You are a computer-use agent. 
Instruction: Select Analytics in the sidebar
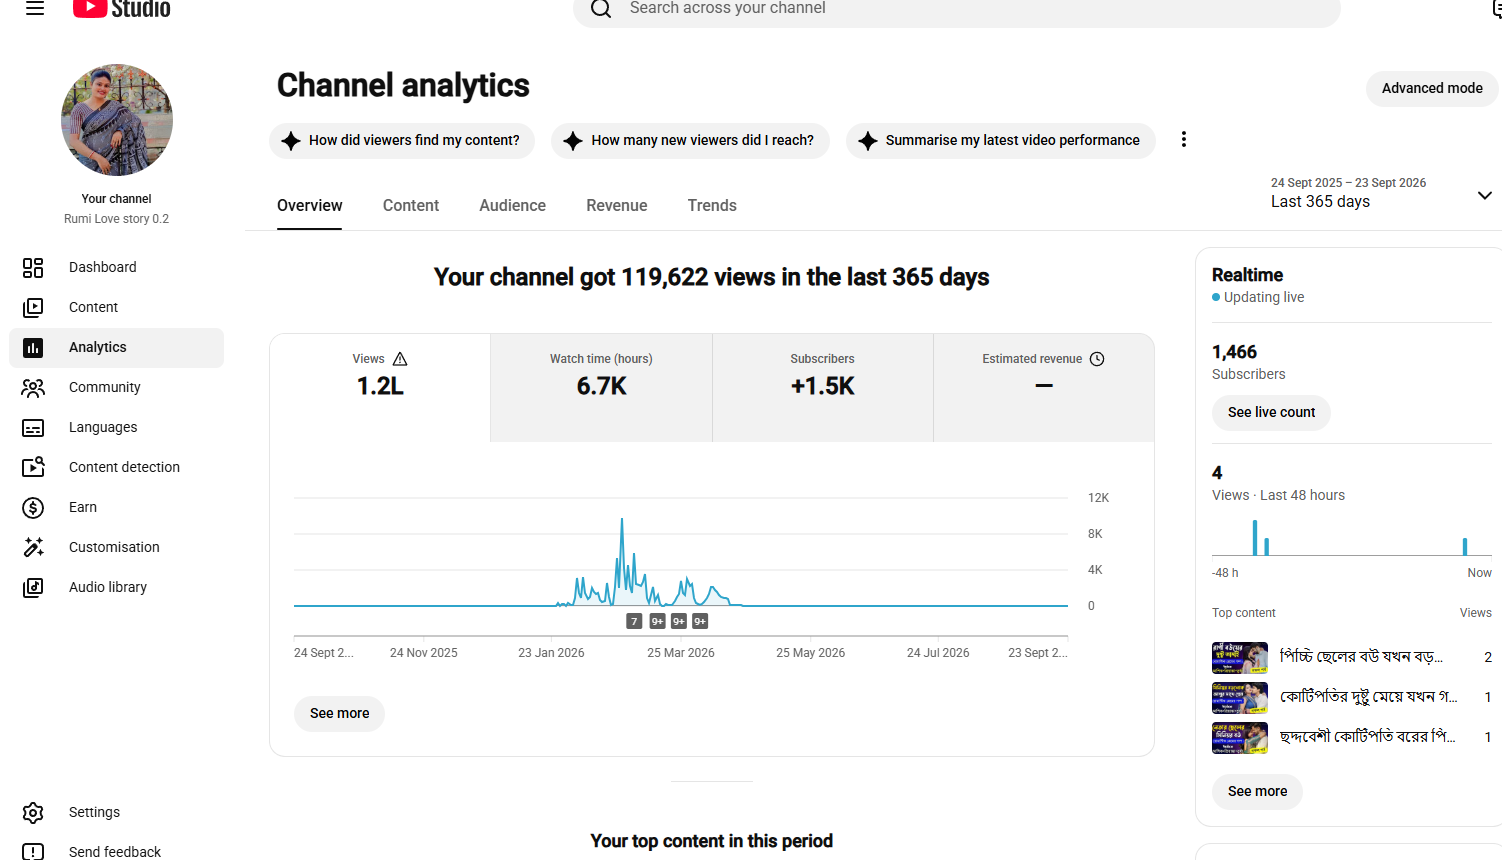click(116, 347)
